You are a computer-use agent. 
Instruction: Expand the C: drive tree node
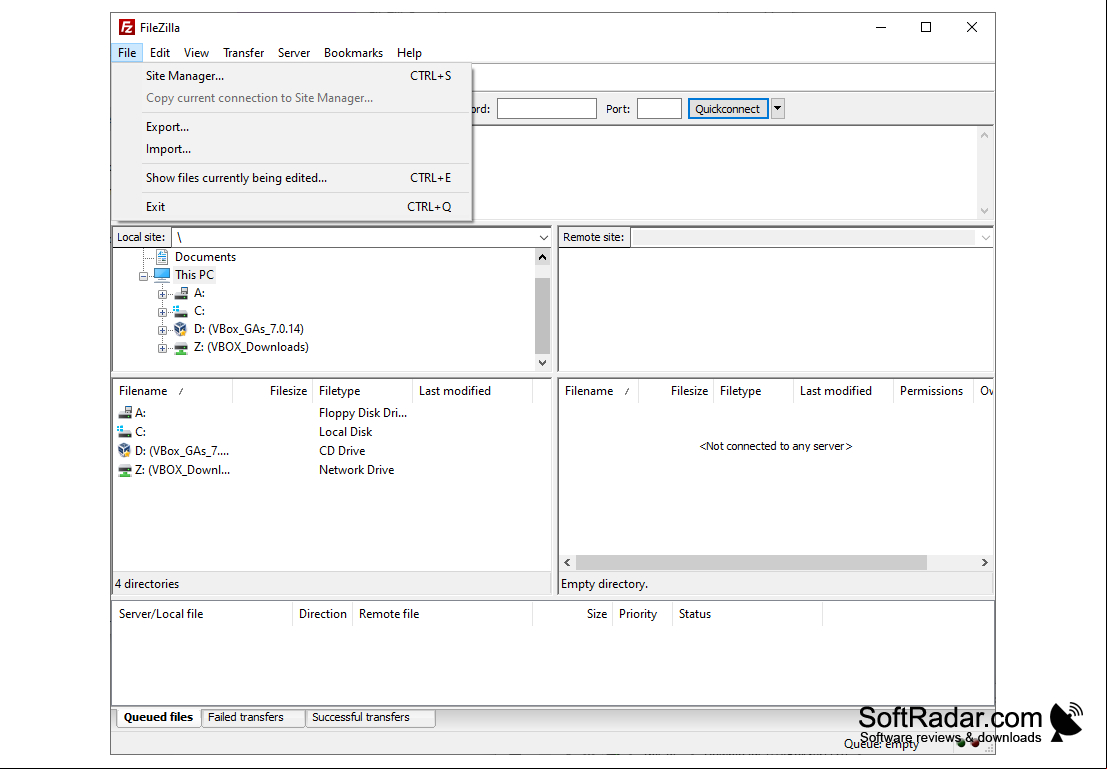pyautogui.click(x=162, y=312)
